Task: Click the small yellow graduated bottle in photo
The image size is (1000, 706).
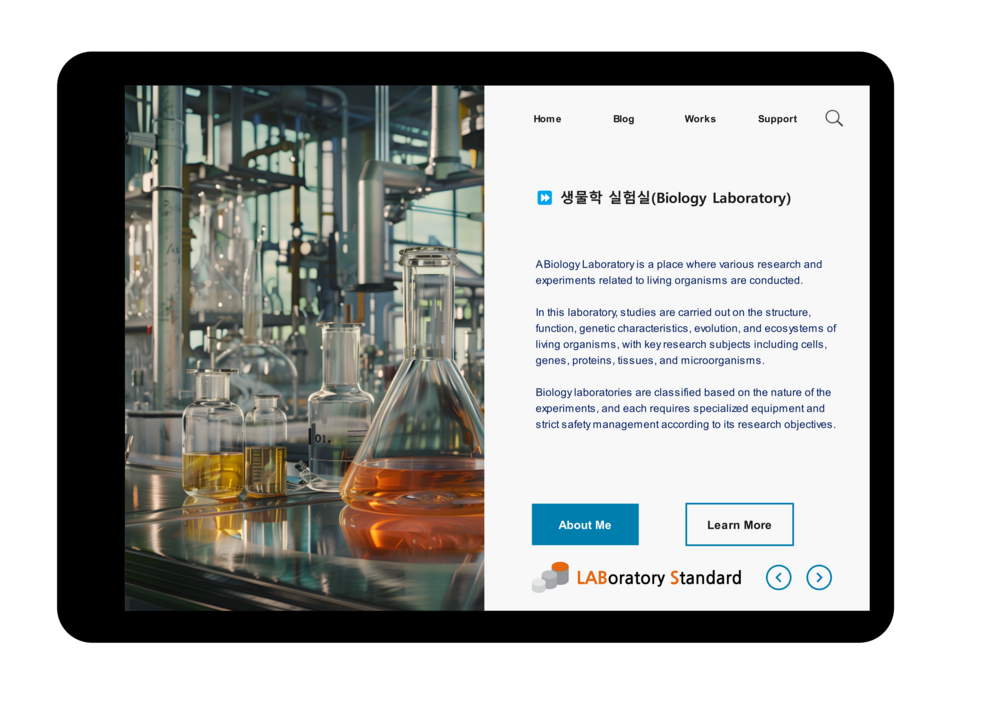Action: [x=265, y=450]
